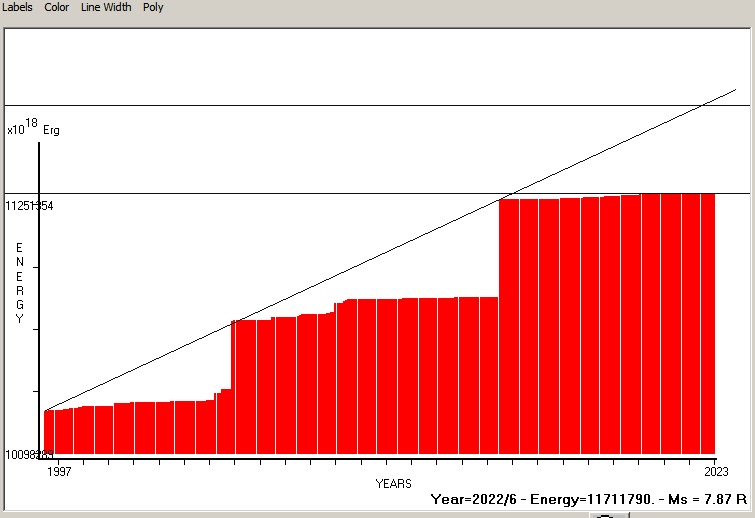Image resolution: width=755 pixels, height=518 pixels.
Task: Click the 11251354 y-axis maximum value
Action: tap(29, 206)
